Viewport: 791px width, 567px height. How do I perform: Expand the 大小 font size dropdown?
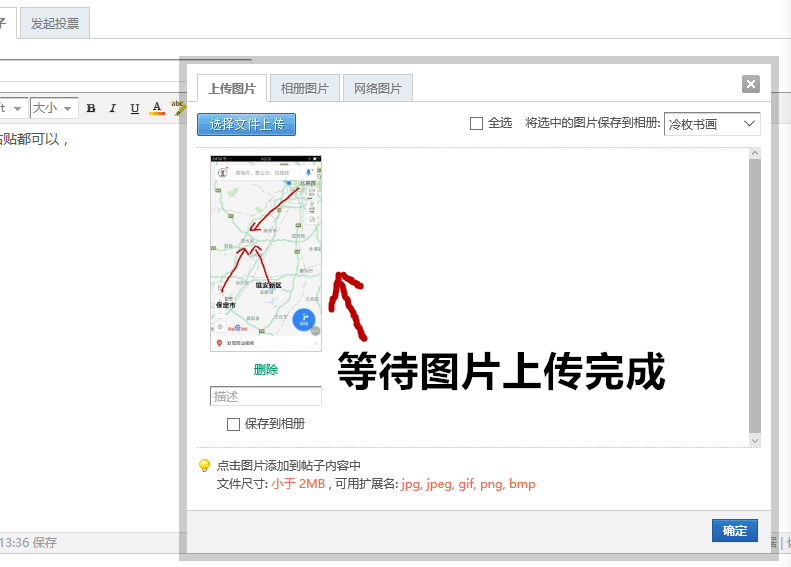54,108
